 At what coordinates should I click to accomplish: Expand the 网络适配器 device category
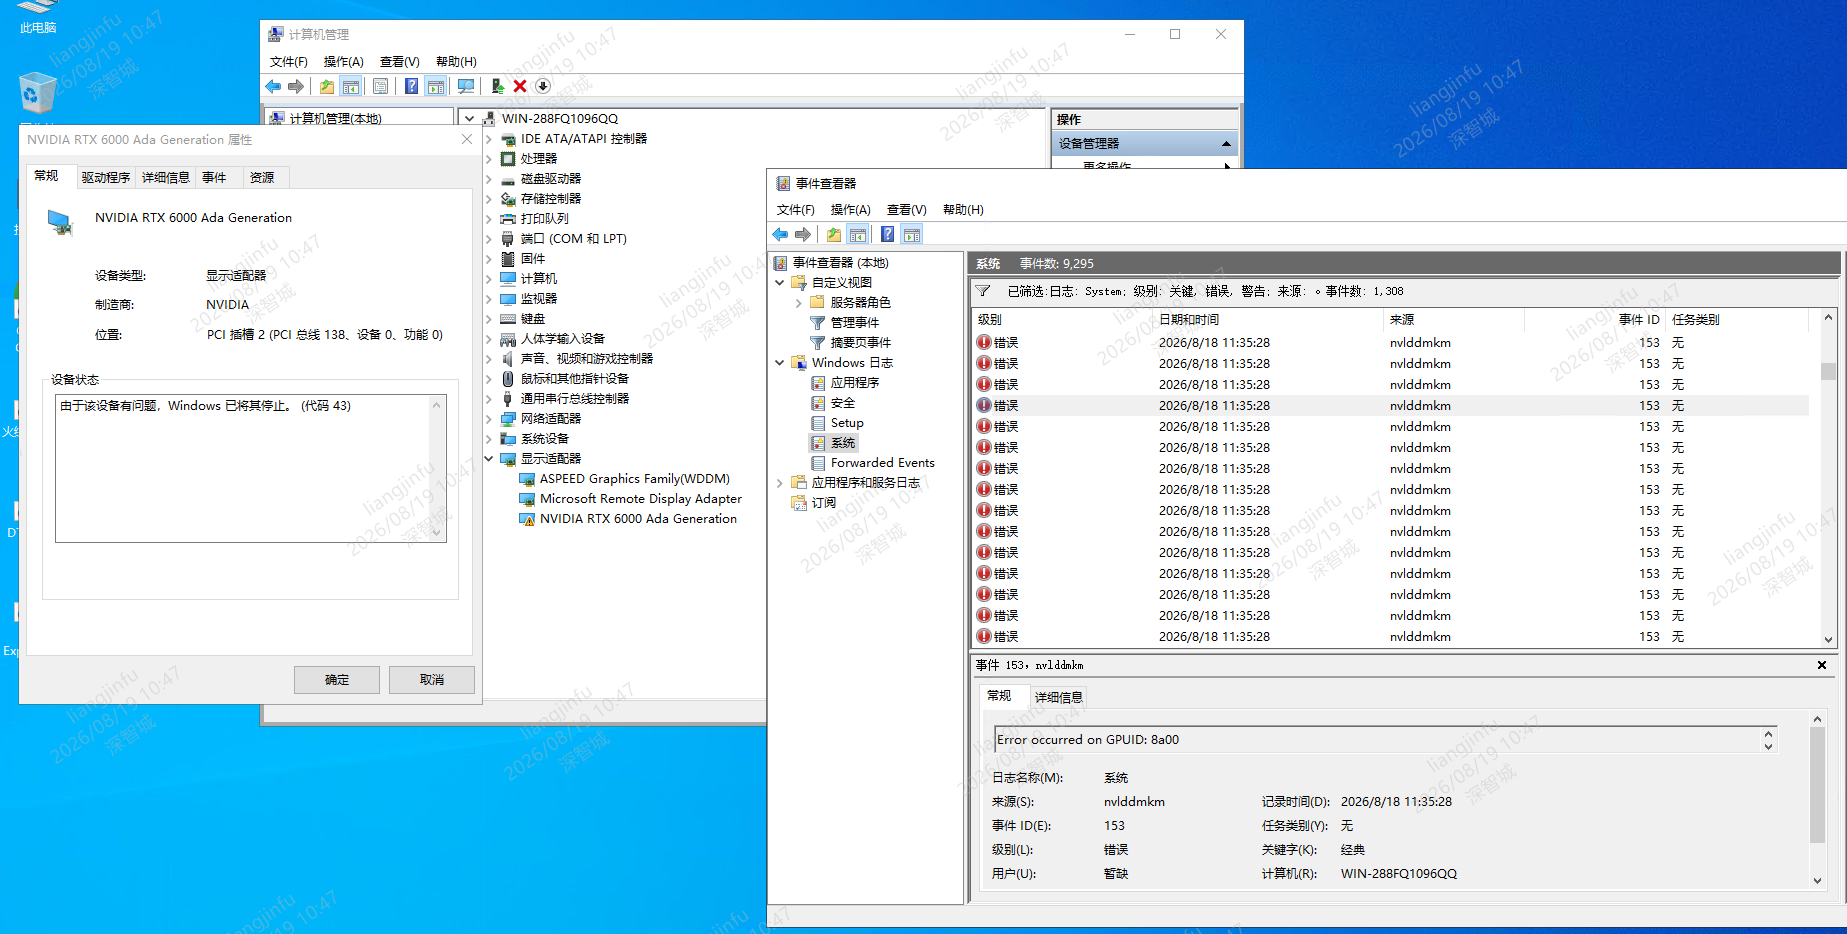pos(489,419)
